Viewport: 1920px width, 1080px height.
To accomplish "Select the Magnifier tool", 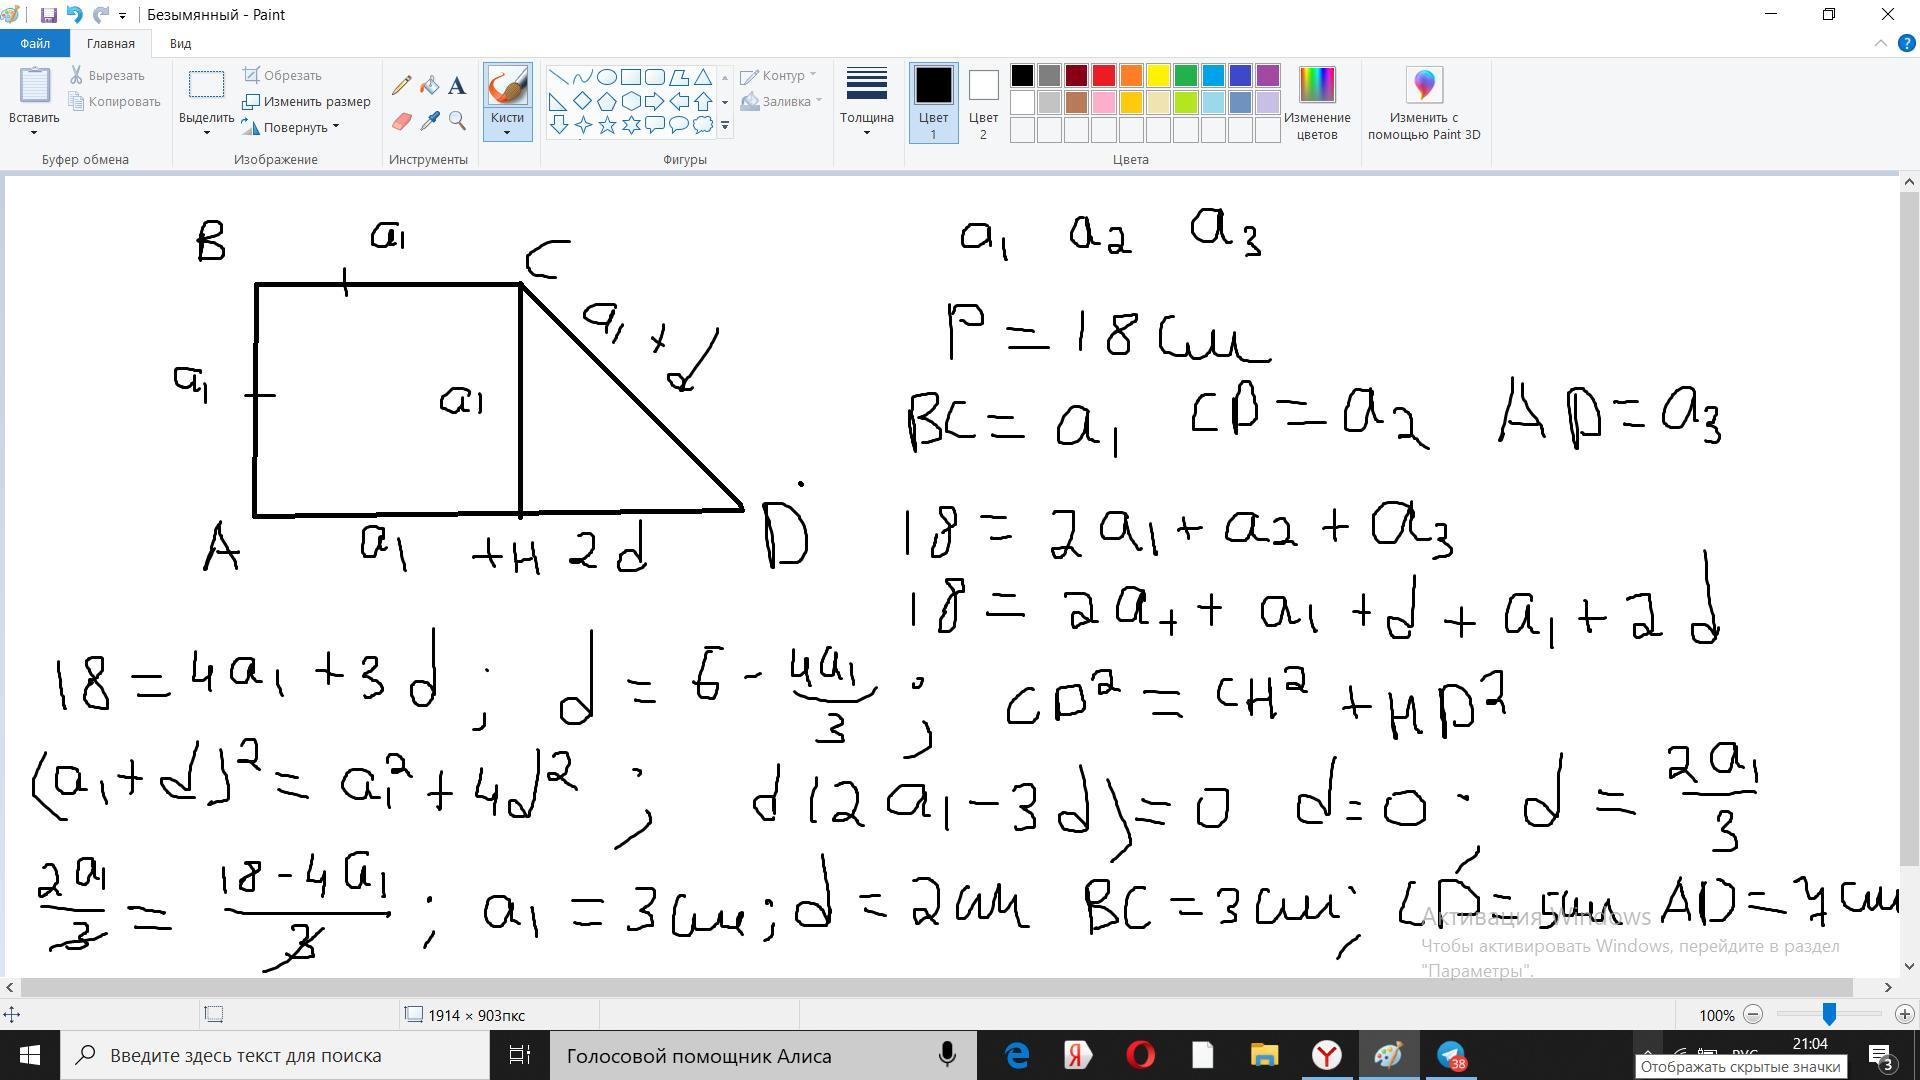I will tap(457, 121).
